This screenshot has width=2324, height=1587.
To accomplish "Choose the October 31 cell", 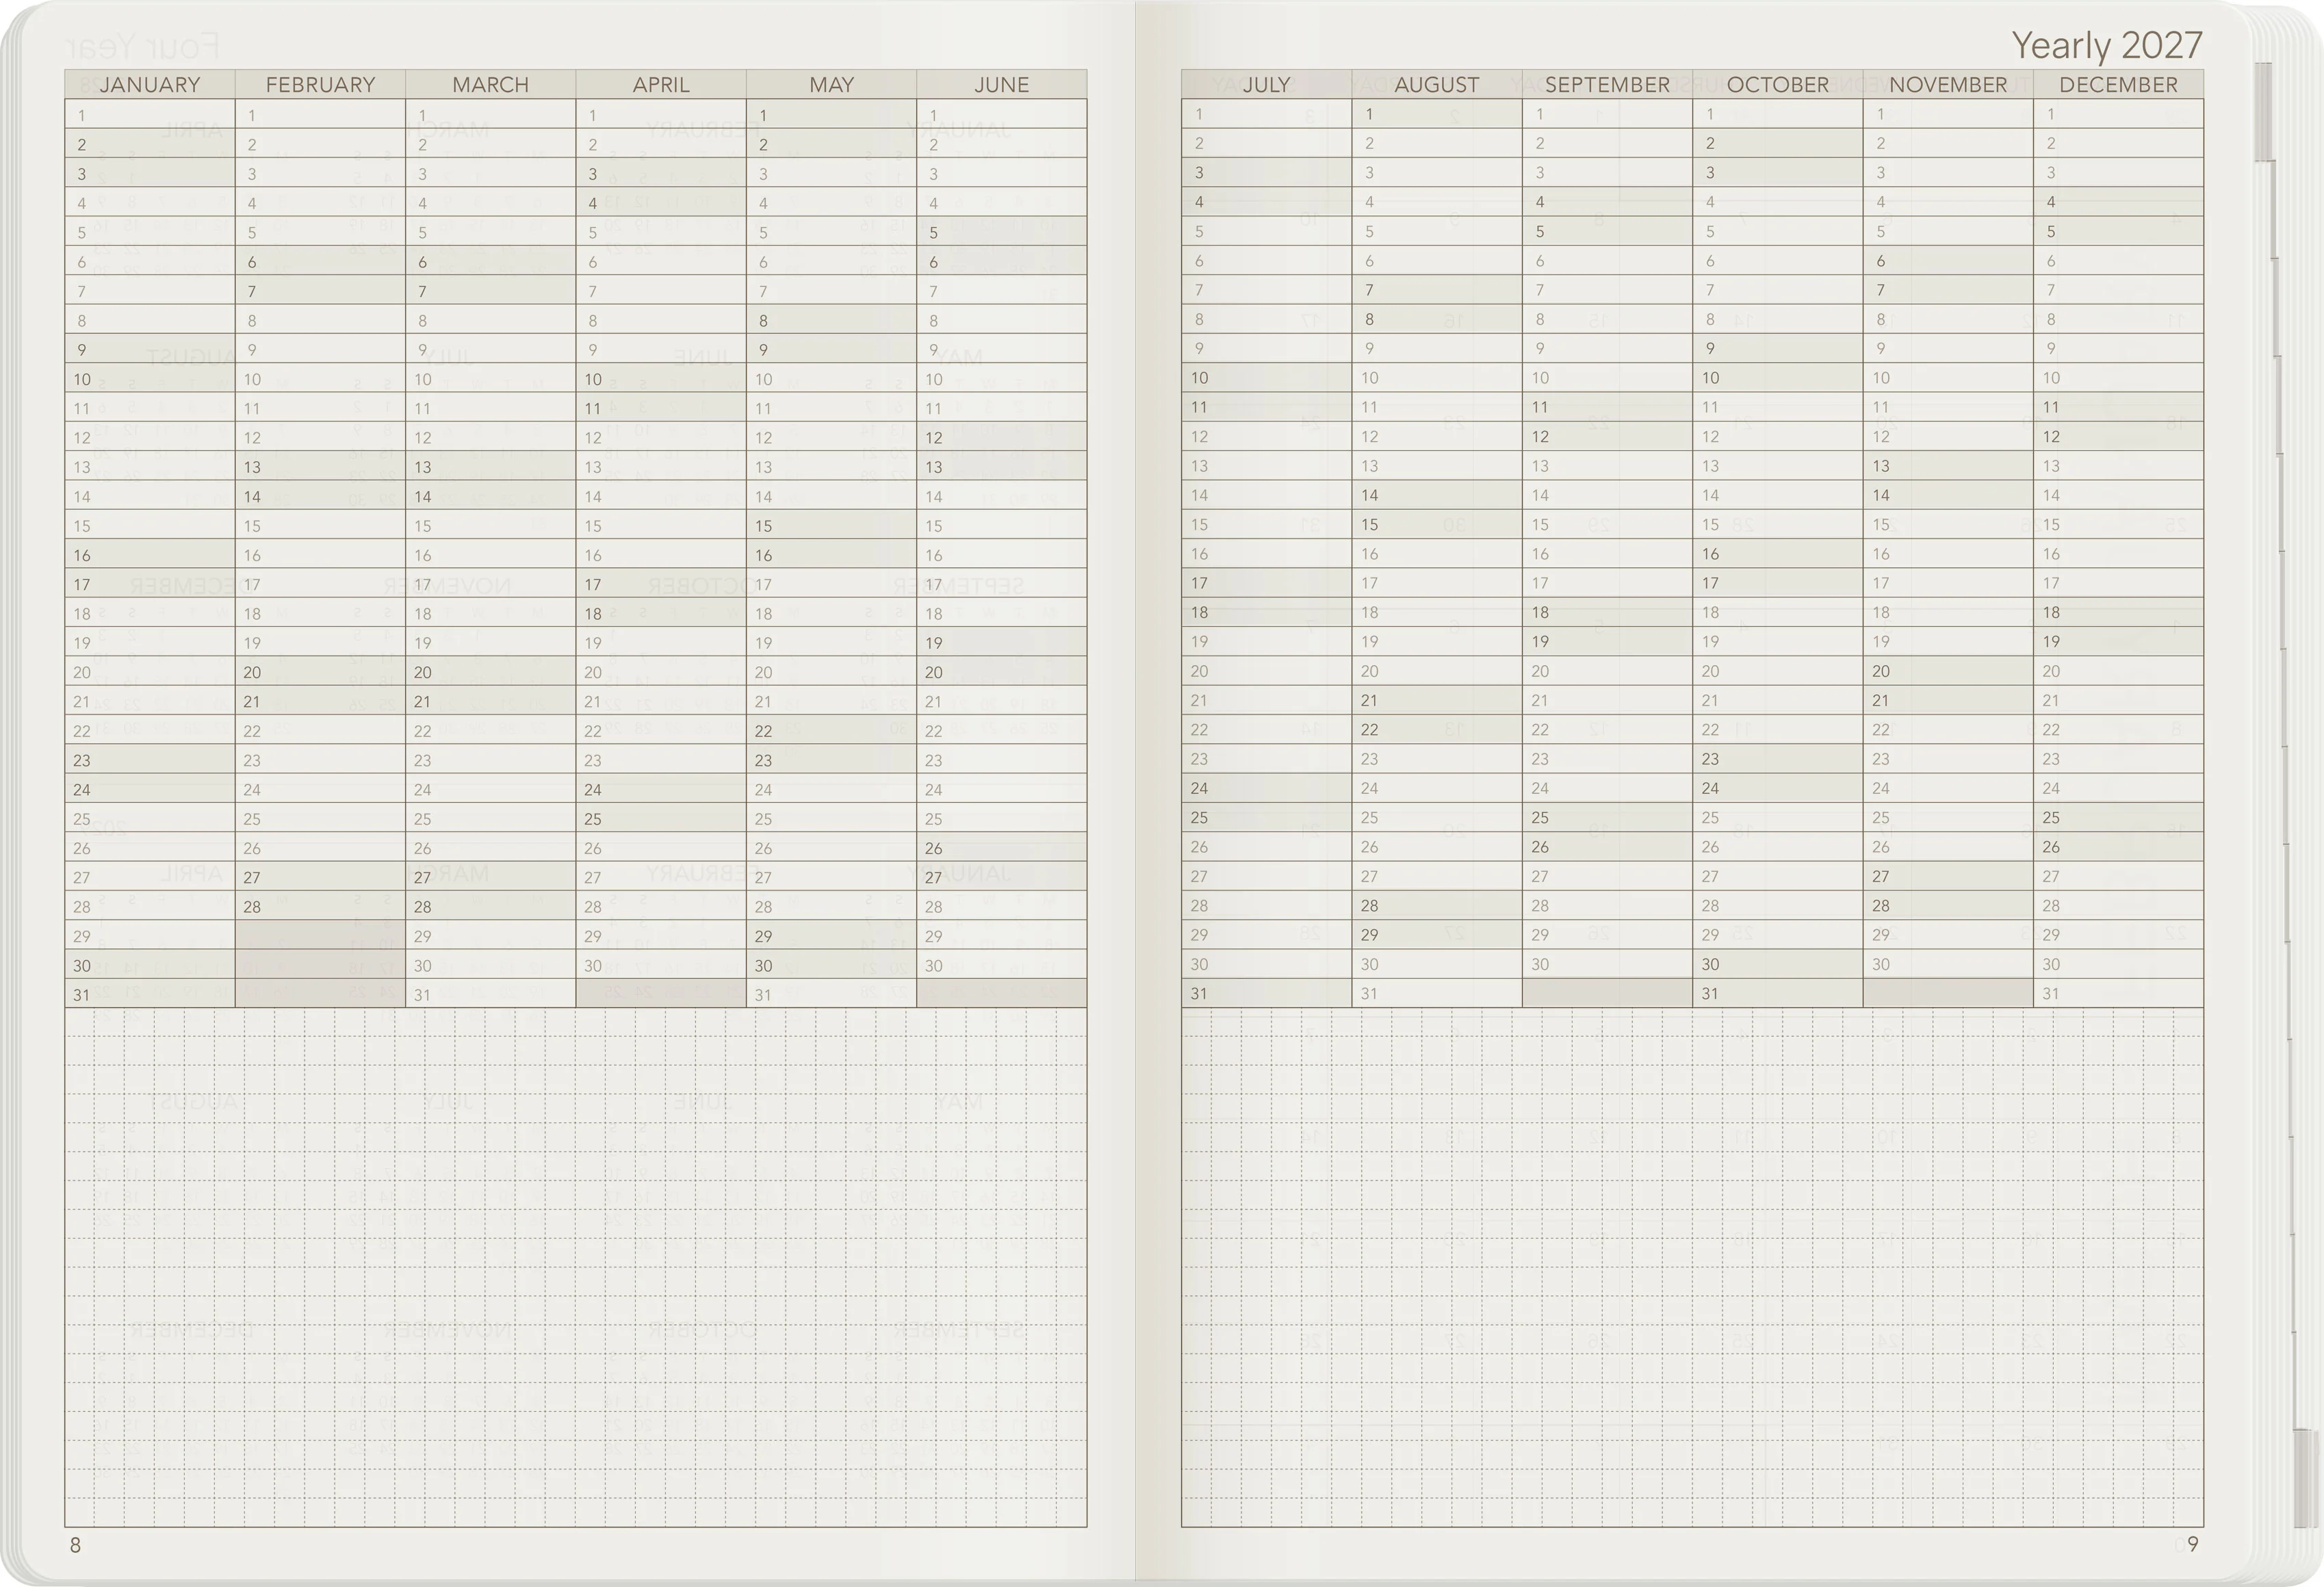I will point(1777,993).
